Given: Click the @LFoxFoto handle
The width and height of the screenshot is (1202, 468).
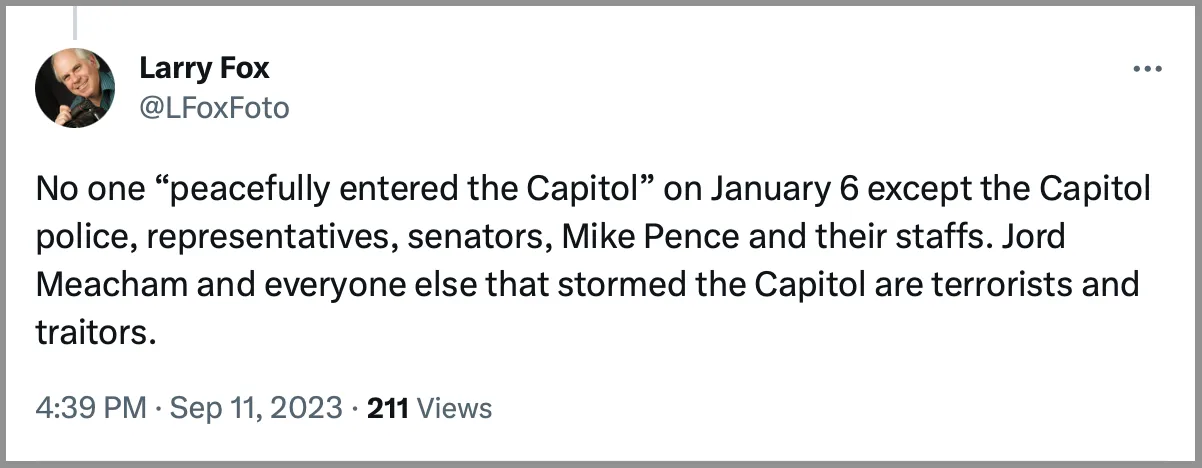Looking at the screenshot, I should (214, 108).
